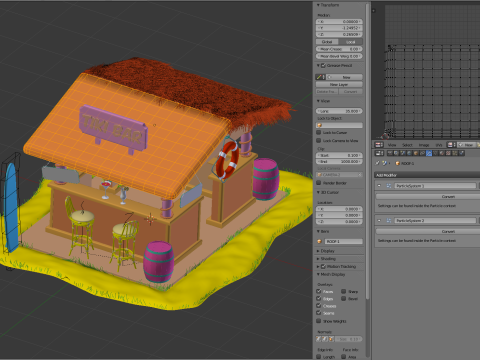
Task: Open the Select menu in UV editor
Action: click(407, 145)
